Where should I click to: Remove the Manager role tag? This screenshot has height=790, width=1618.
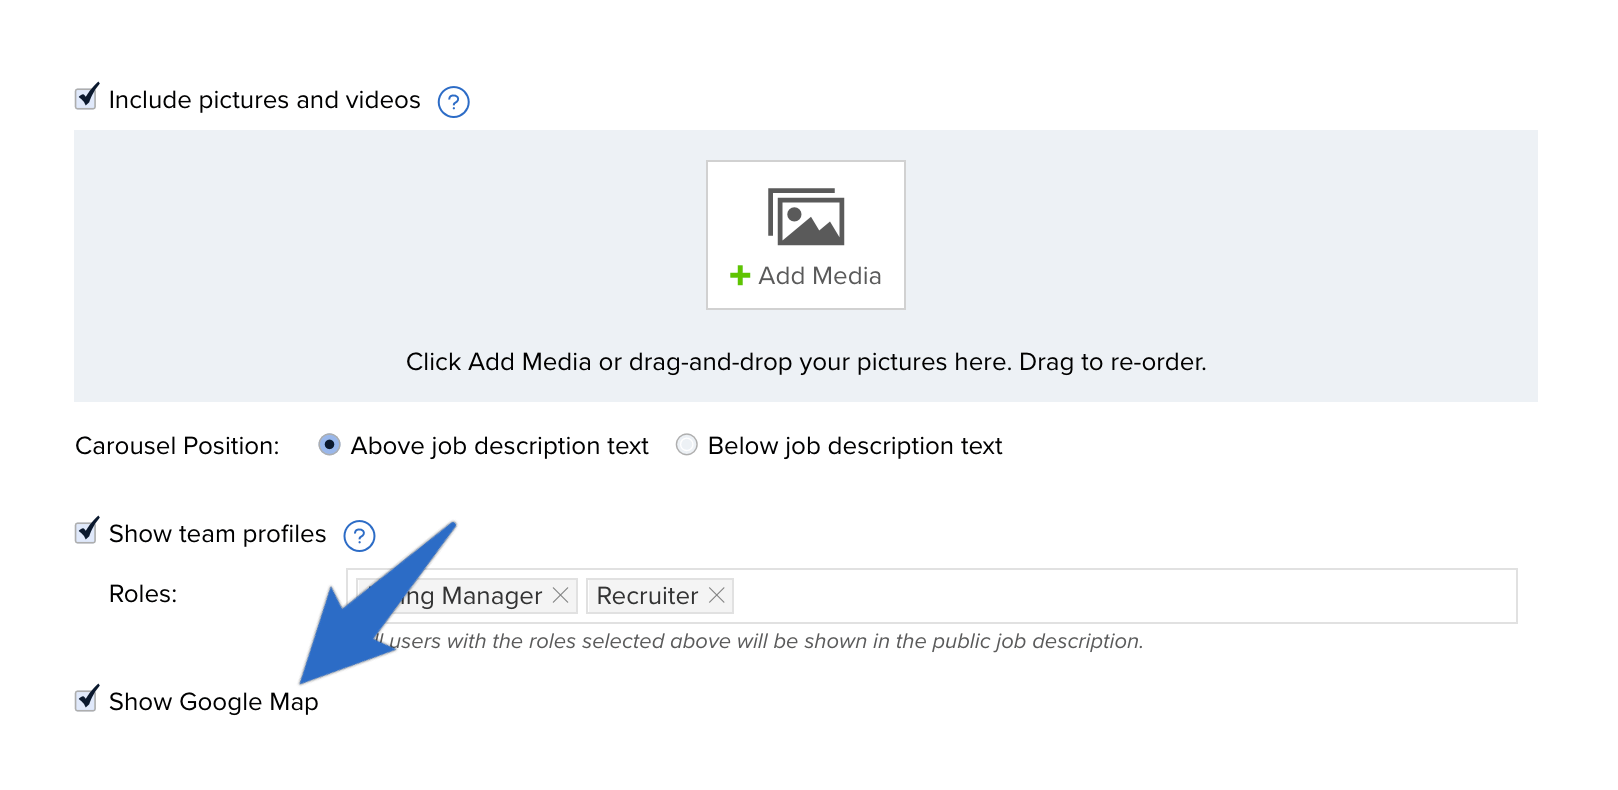[560, 595]
